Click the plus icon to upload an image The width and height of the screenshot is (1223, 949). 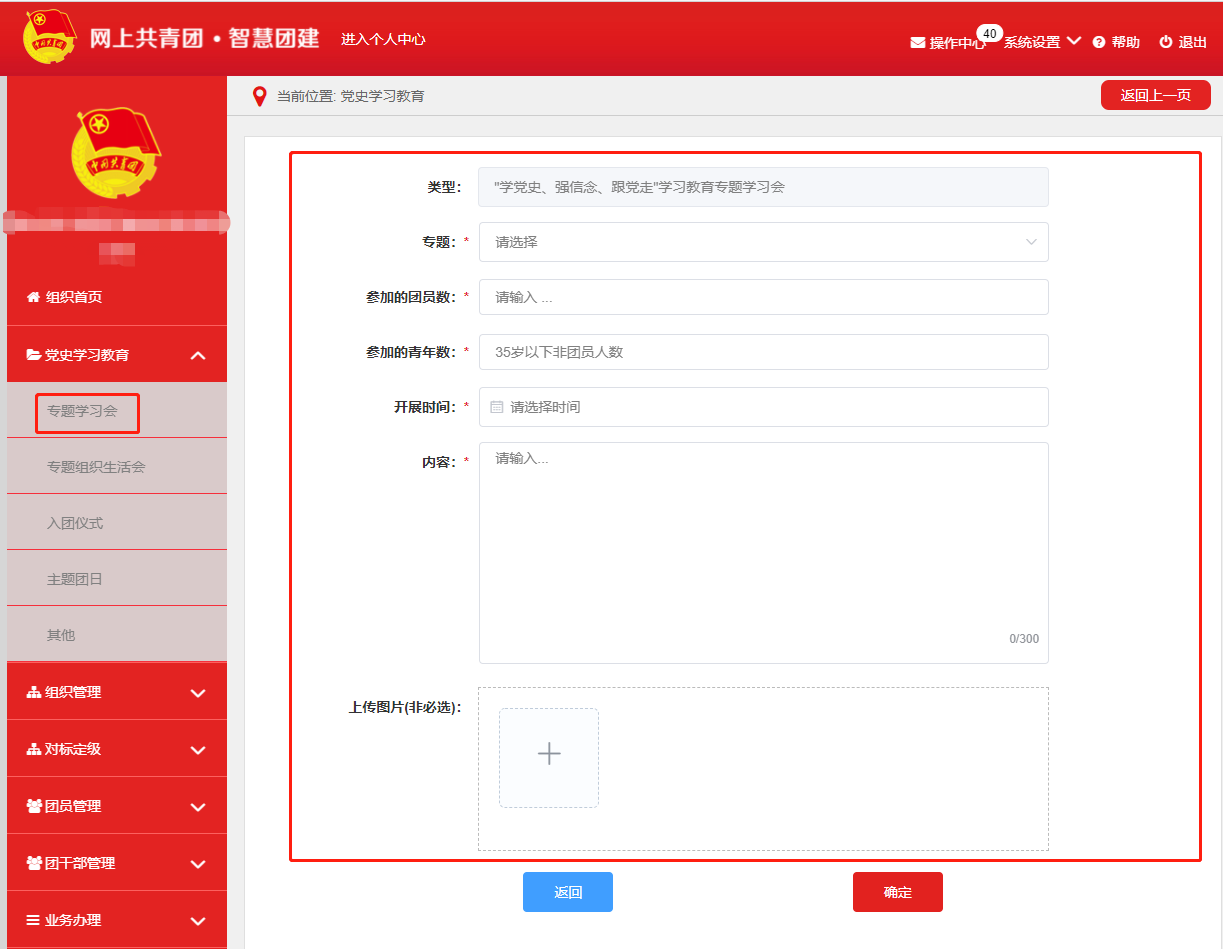point(549,755)
